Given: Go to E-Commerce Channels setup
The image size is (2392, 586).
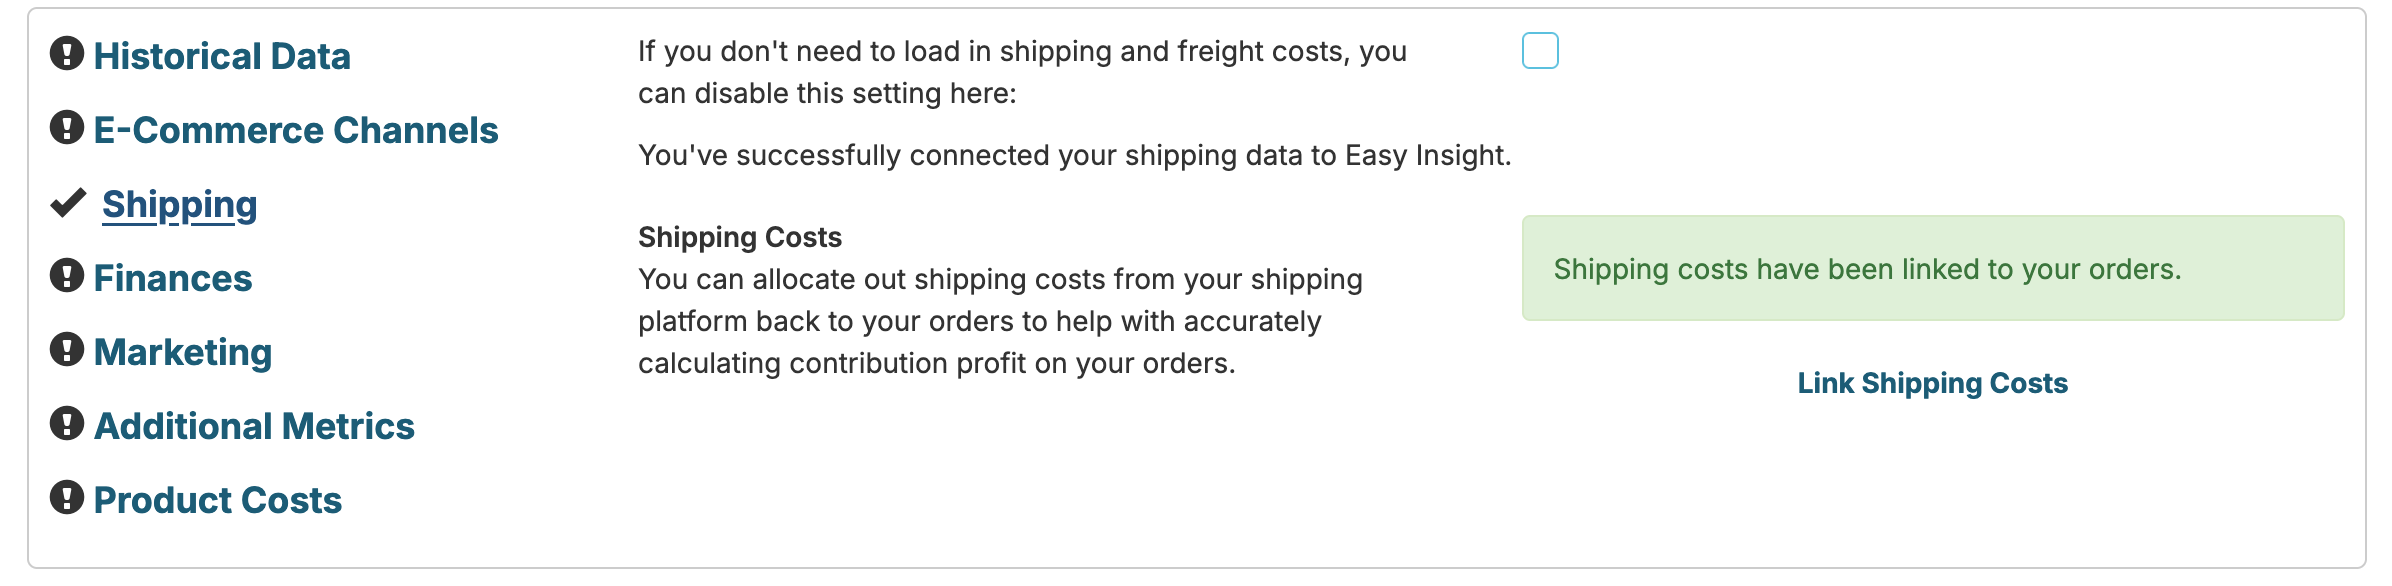Looking at the screenshot, I should (x=296, y=130).
